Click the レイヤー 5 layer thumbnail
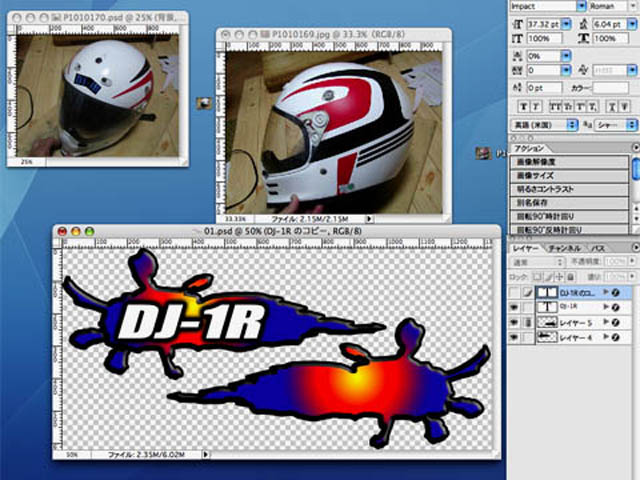 point(547,323)
